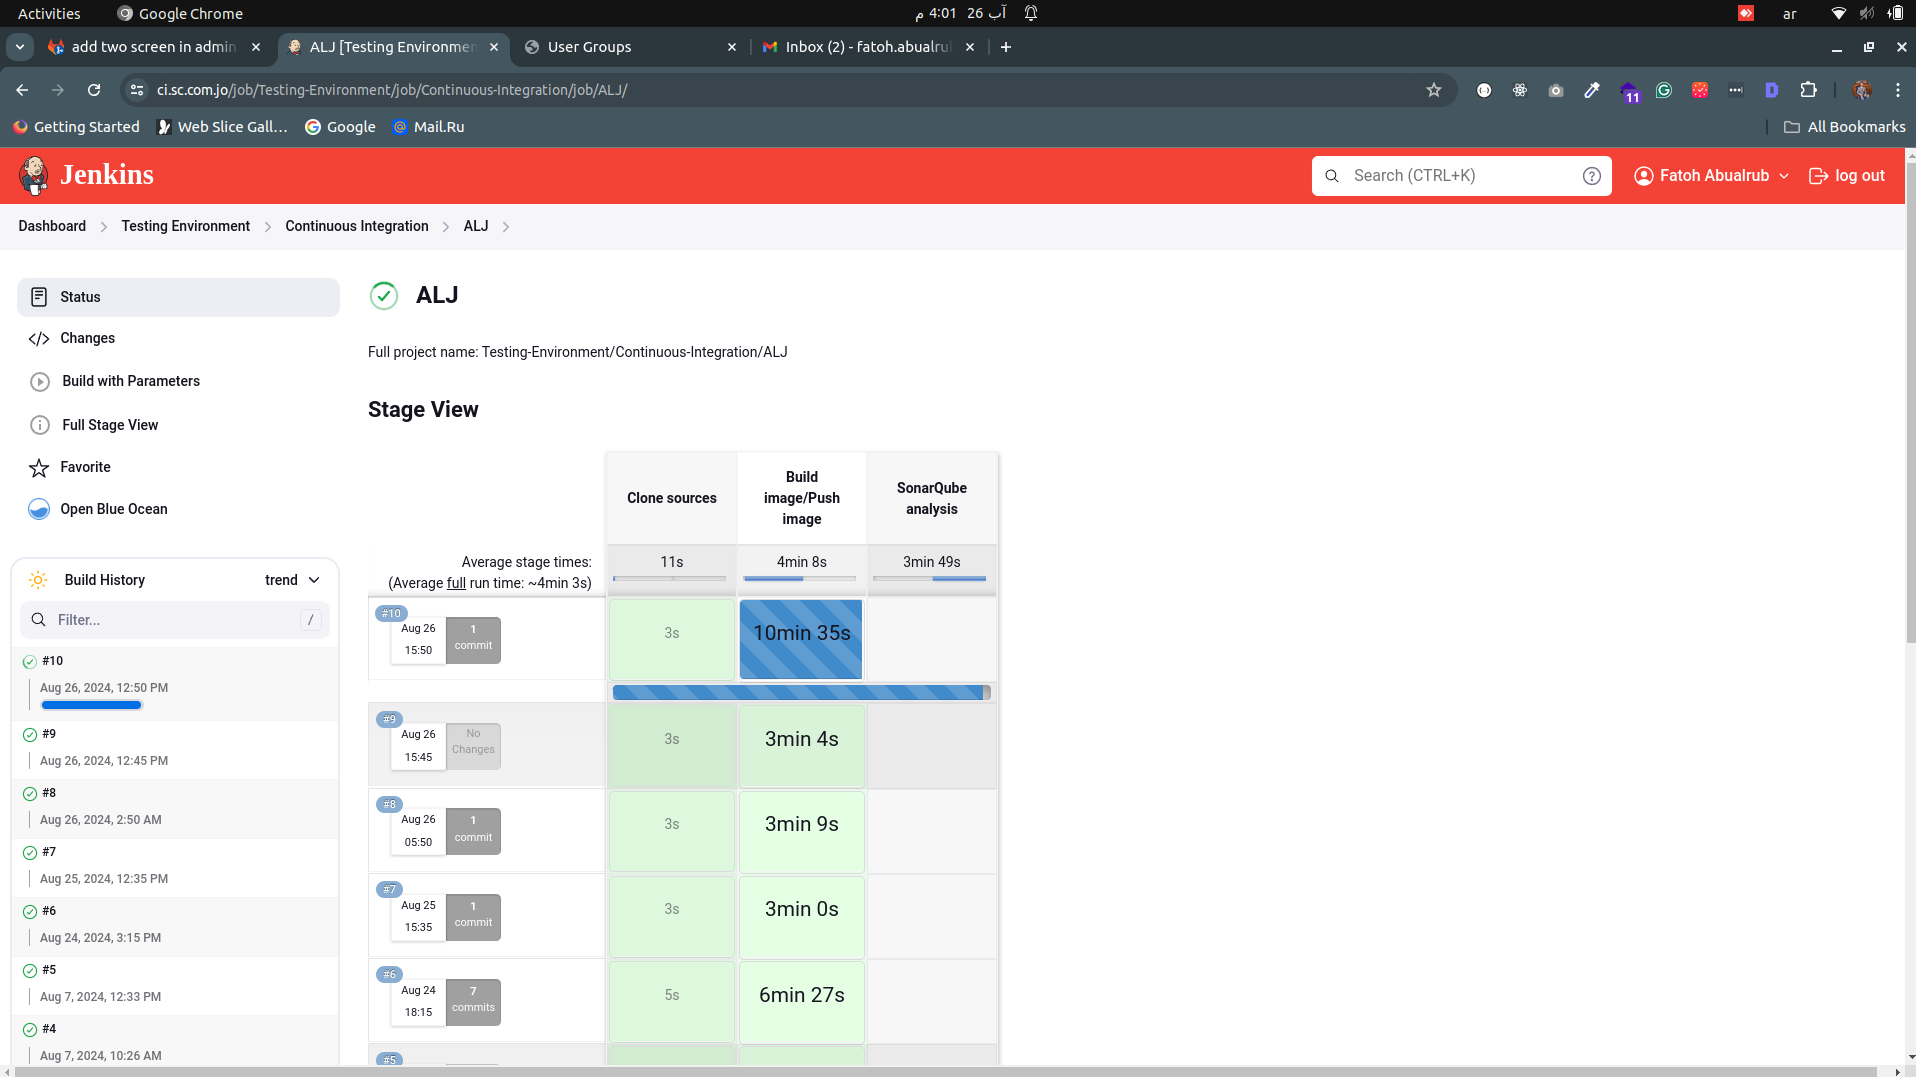Open build #9 in Build History

(x=49, y=734)
